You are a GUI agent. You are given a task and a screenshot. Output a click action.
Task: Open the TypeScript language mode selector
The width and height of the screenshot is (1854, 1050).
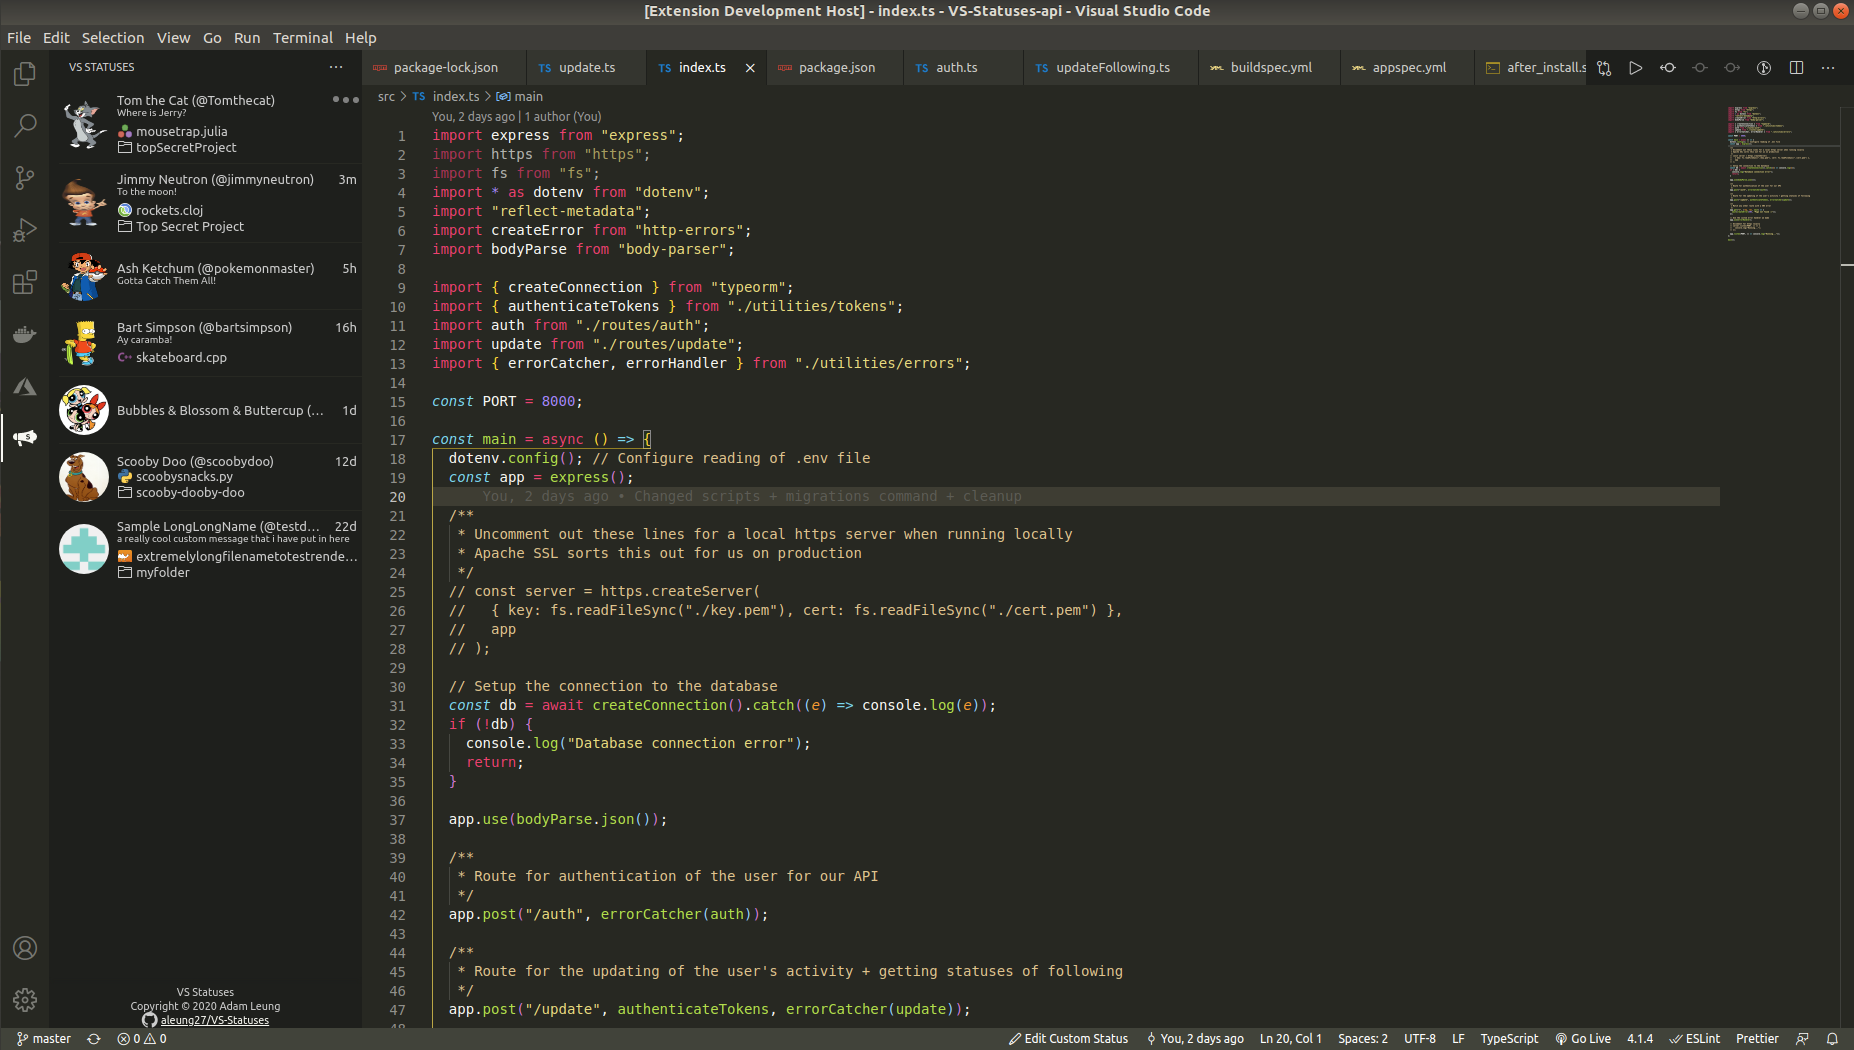(x=1509, y=1039)
